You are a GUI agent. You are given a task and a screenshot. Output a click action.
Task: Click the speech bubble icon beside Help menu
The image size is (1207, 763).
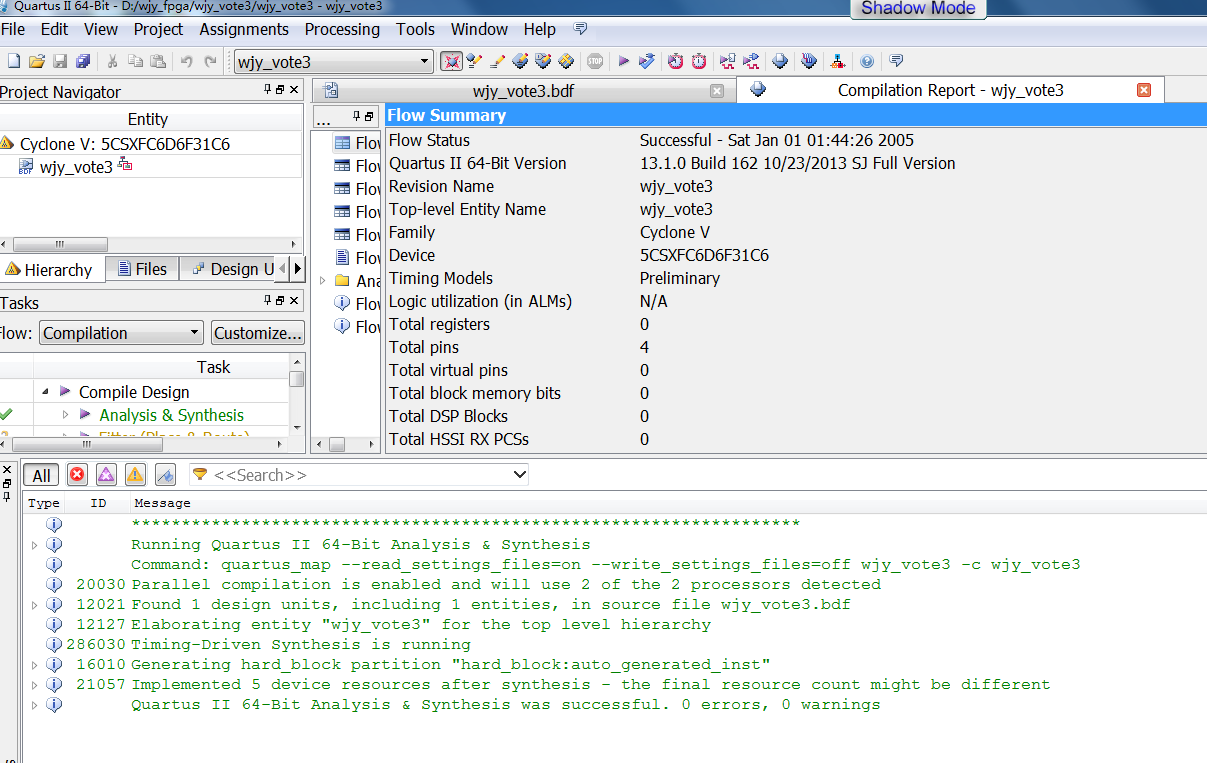[x=581, y=29]
